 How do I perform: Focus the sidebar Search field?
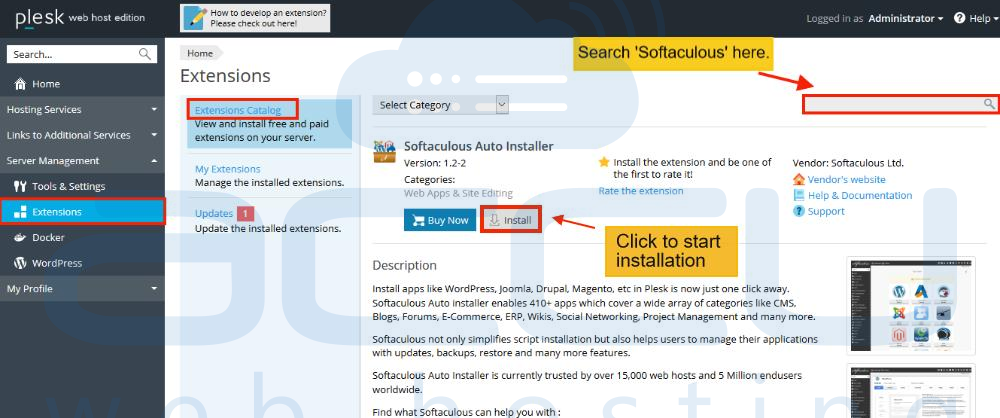(82, 54)
